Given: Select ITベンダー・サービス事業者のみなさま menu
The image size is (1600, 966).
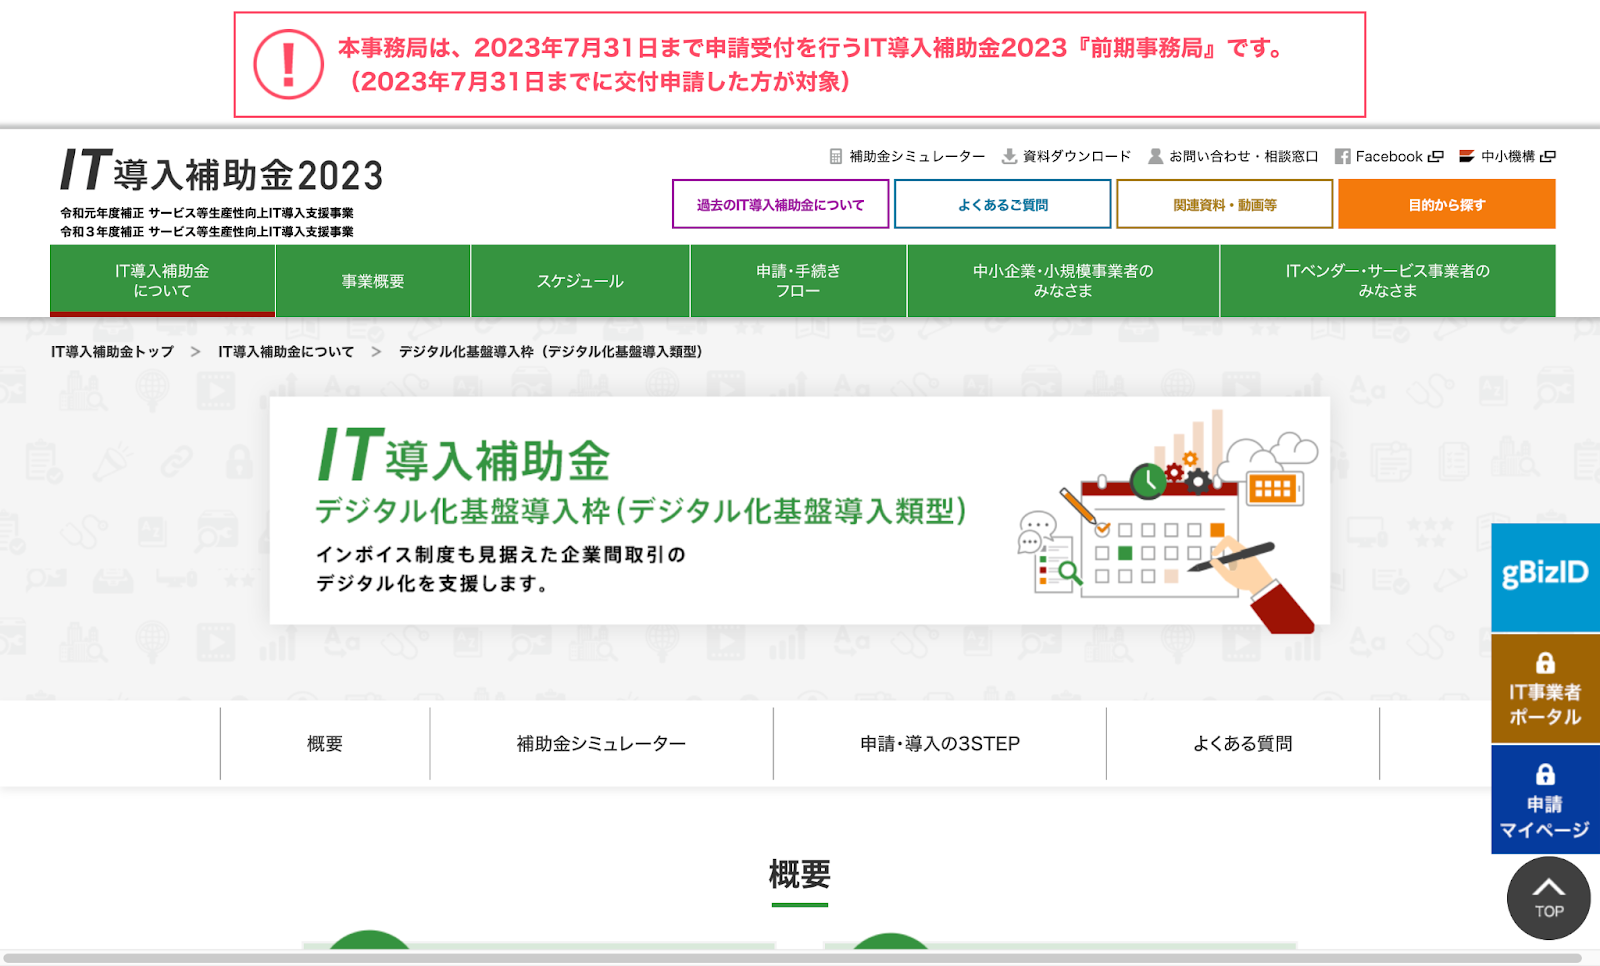Looking at the screenshot, I should (x=1388, y=281).
